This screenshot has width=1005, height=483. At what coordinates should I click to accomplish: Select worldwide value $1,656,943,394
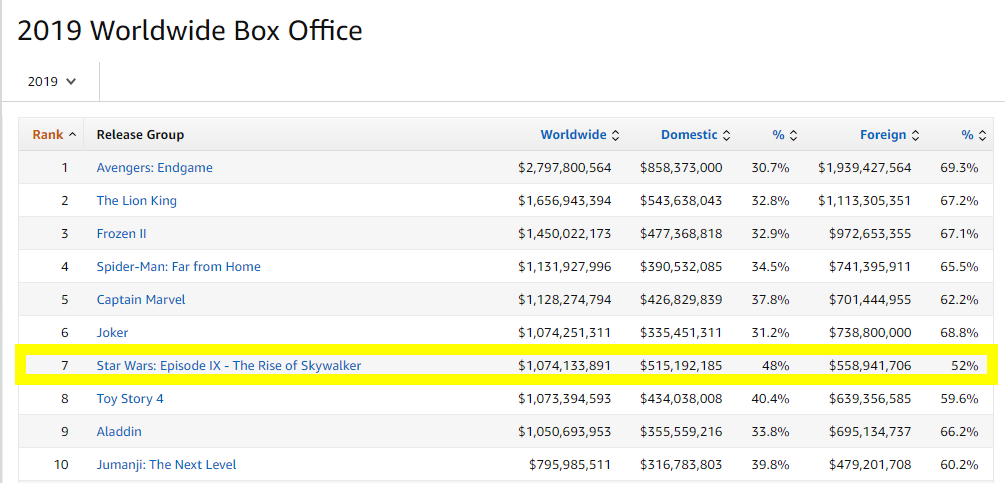pos(565,201)
